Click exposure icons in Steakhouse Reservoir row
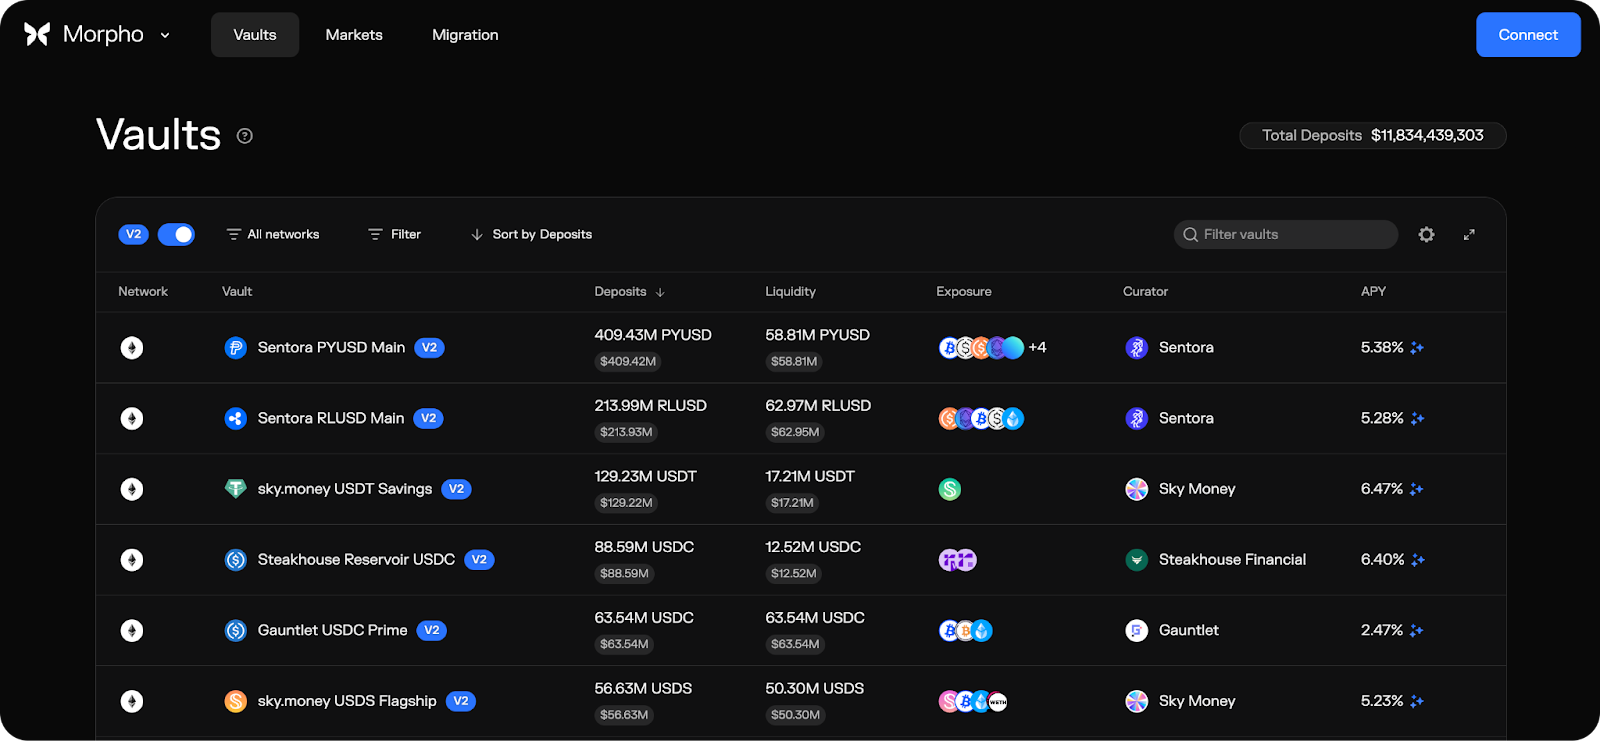 click(958, 560)
